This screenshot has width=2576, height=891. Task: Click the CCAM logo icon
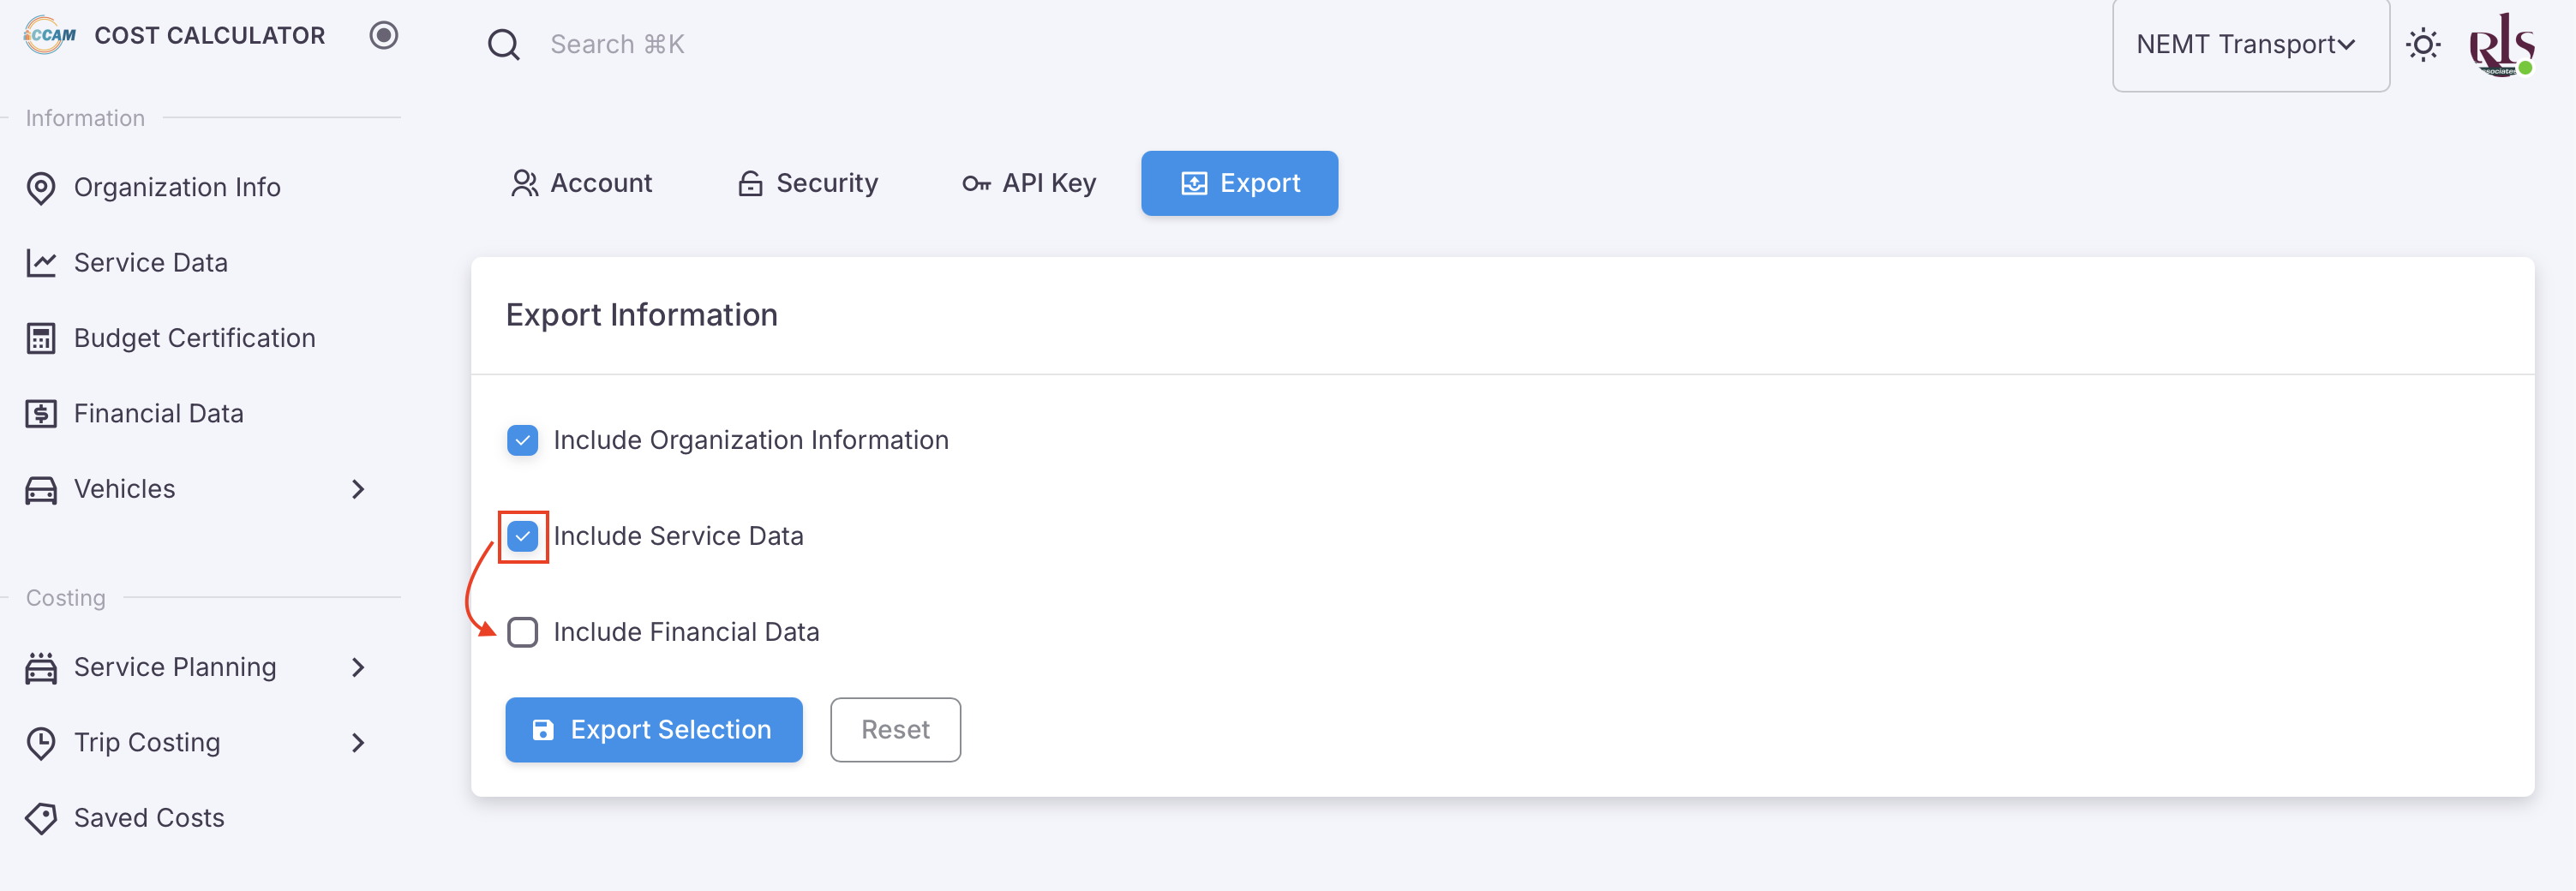coord(50,36)
